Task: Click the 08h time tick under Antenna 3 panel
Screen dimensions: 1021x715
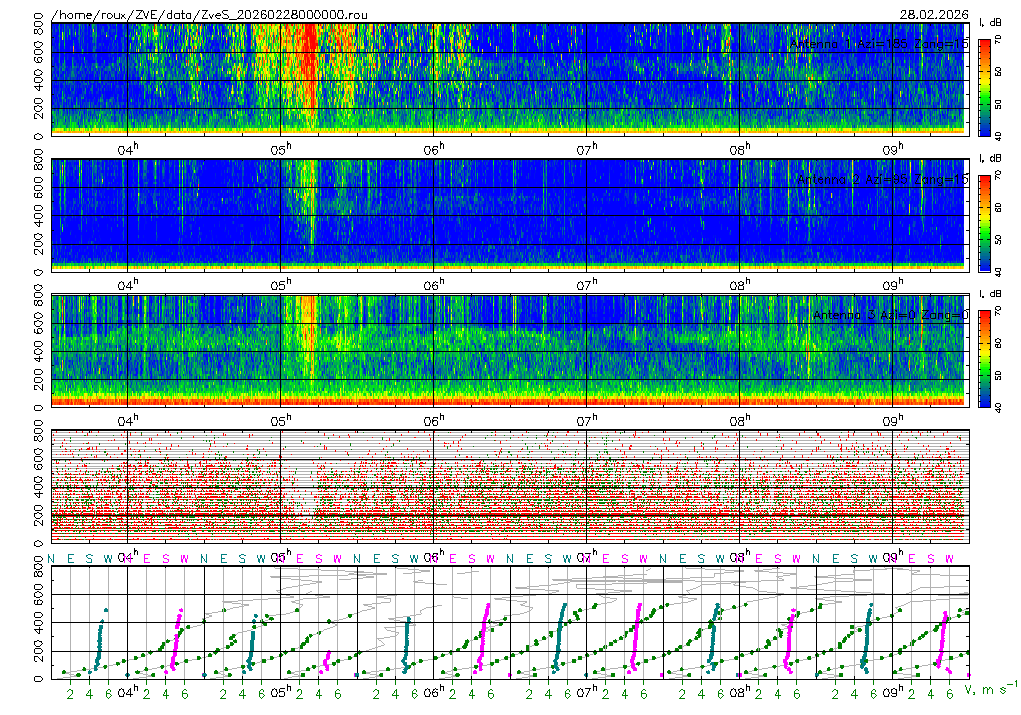Action: 739,420
